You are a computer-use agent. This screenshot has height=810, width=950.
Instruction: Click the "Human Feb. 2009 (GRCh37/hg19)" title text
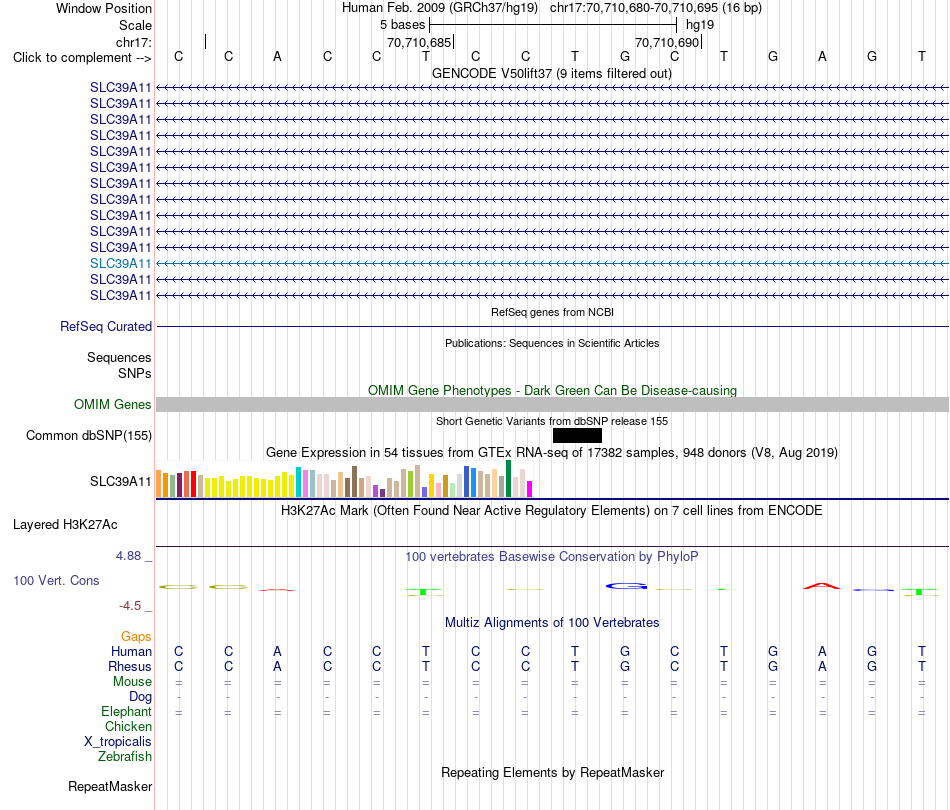click(440, 8)
